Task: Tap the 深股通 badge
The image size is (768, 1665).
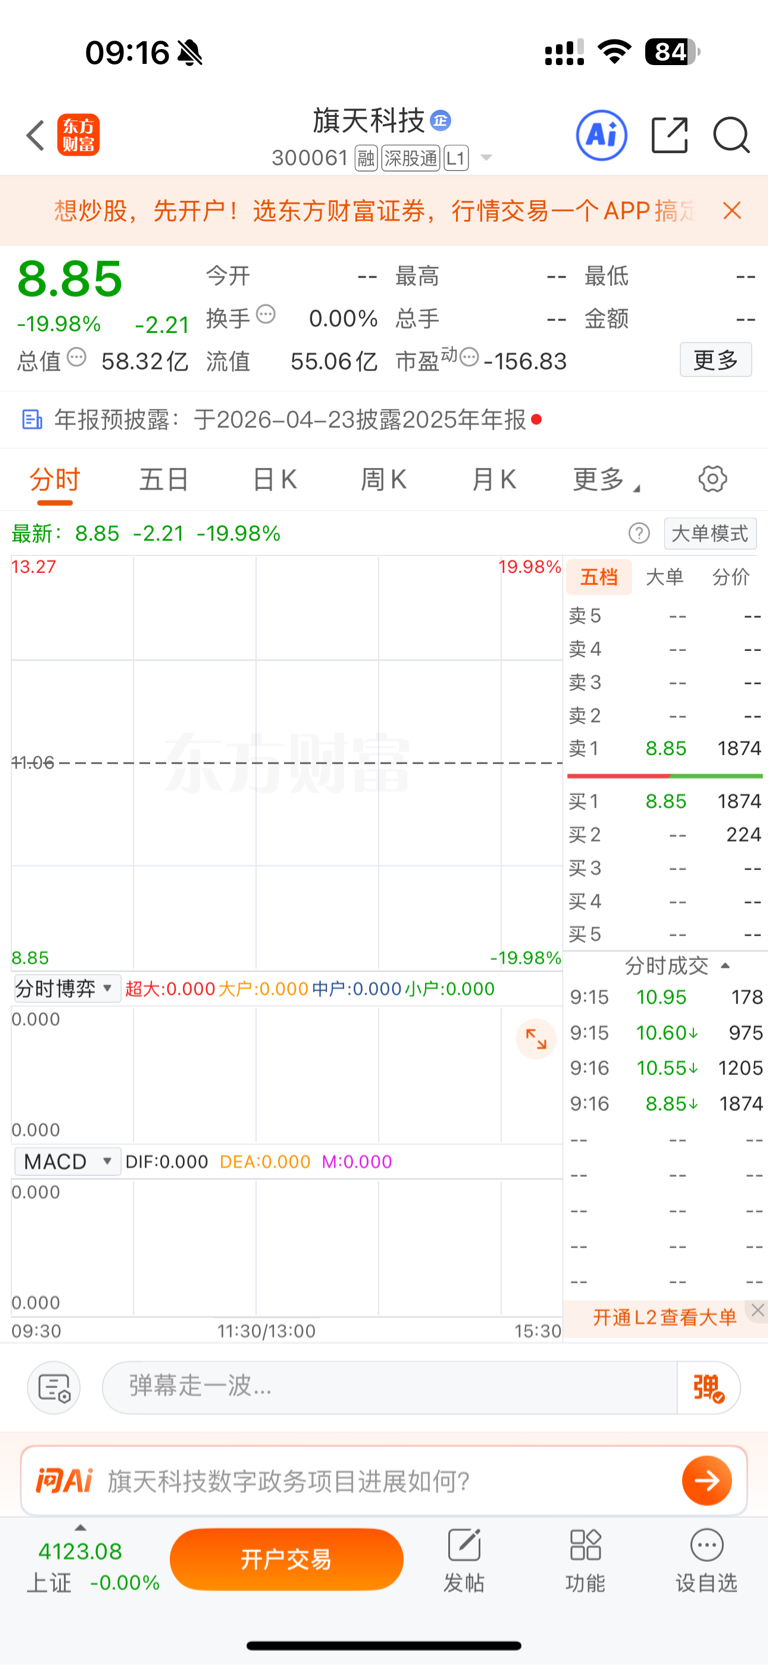Action: pyautogui.click(x=411, y=158)
